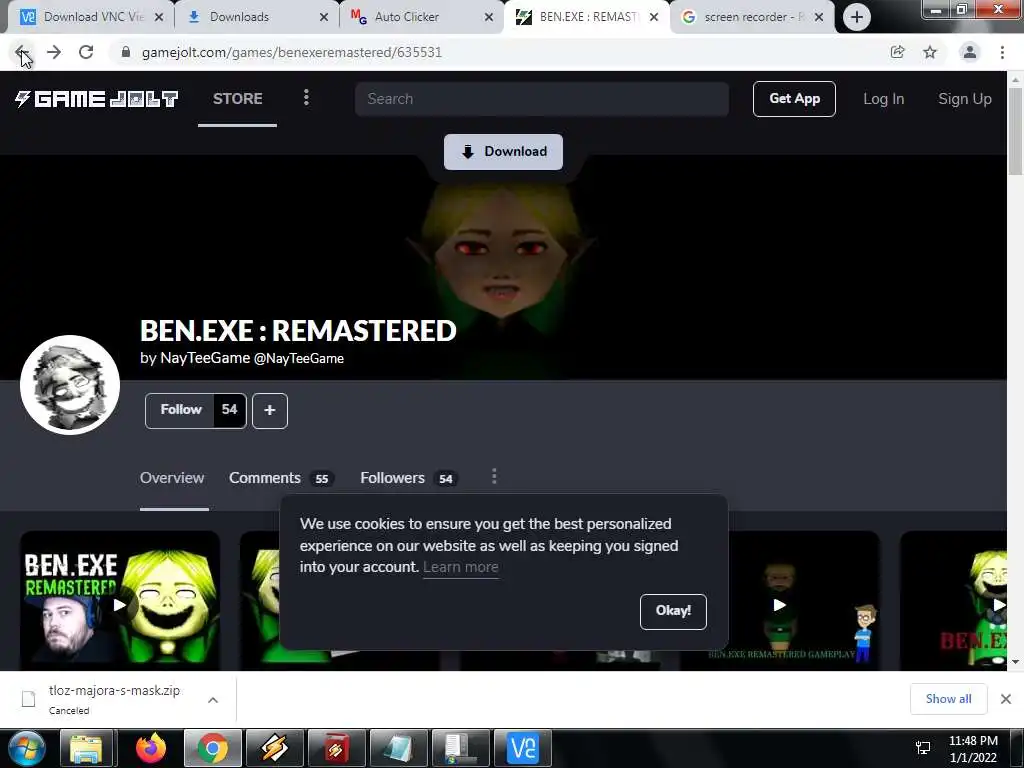Screen dimensions: 1024x768
Task: Open the Log In link
Action: [884, 99]
